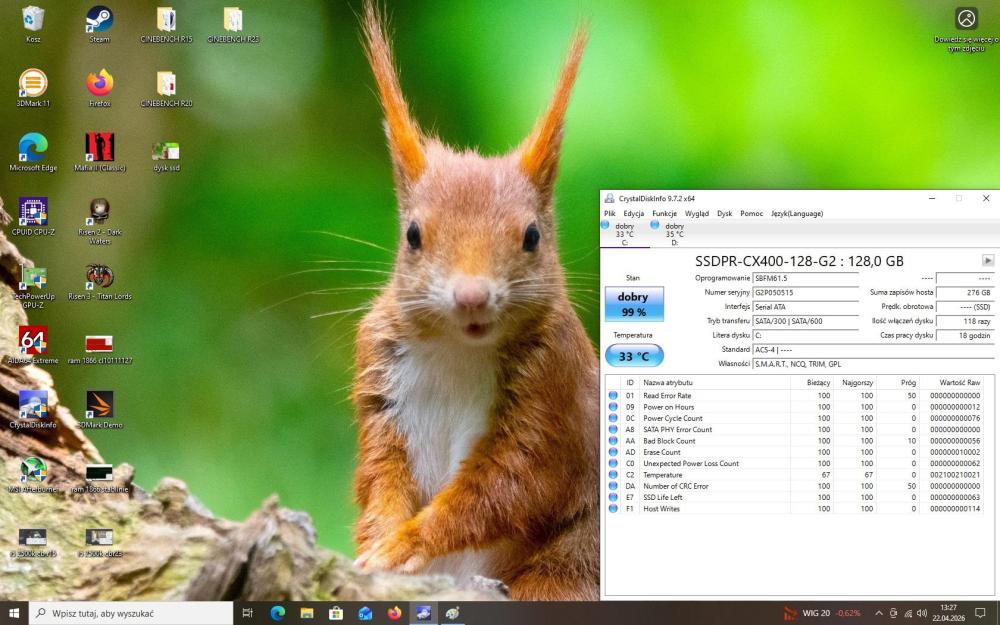Click the 18 godzin power-on hours field
This screenshot has width=1000, height=625.
[x=965, y=335]
